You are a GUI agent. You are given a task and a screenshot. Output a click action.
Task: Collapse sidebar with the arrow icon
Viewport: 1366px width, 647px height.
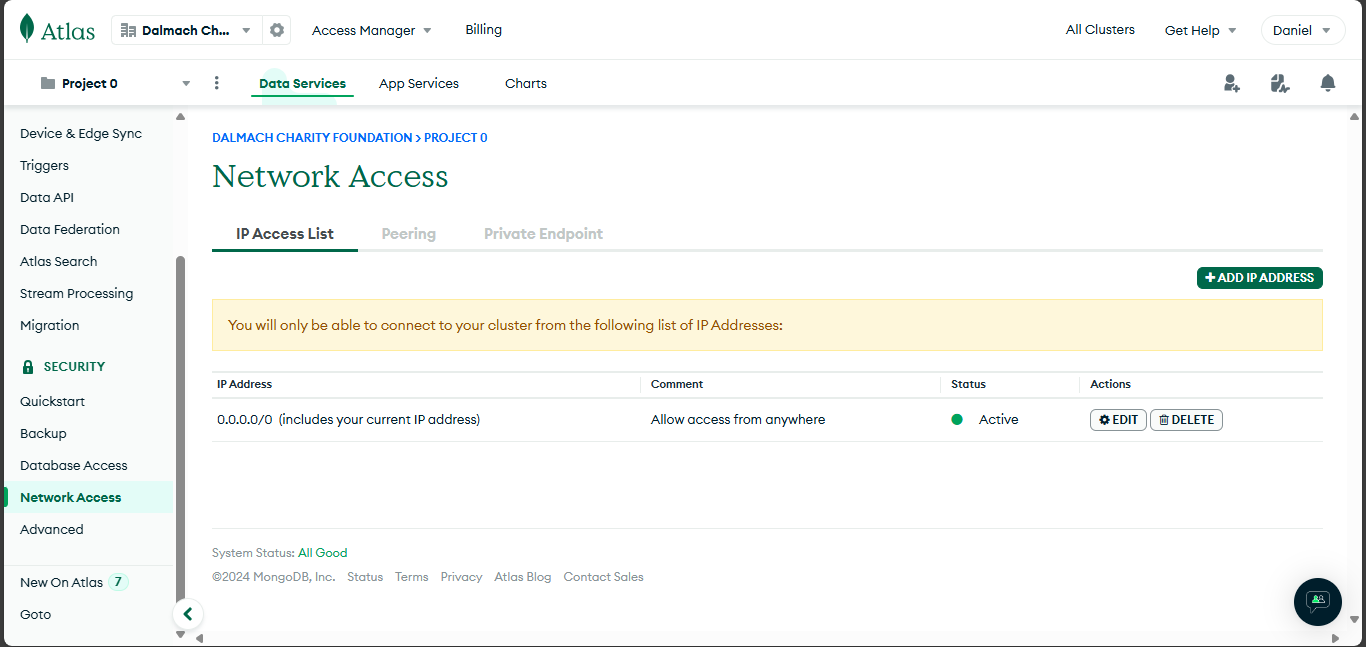[188, 614]
